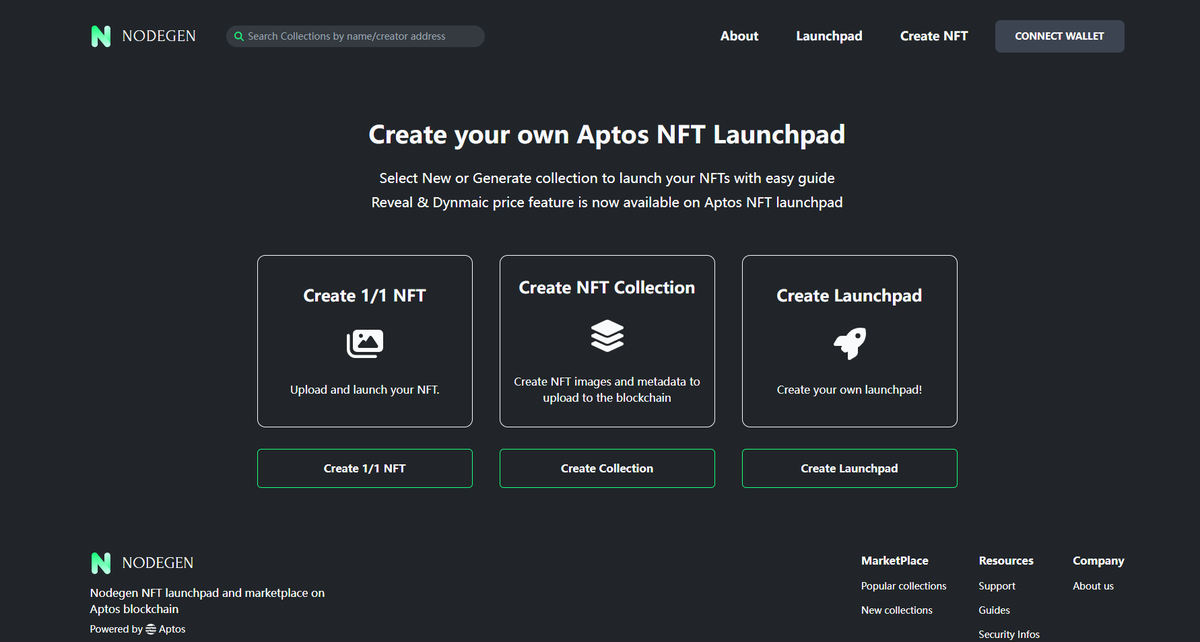
Task: Open Create NFT in top navigation
Action: click(x=934, y=36)
